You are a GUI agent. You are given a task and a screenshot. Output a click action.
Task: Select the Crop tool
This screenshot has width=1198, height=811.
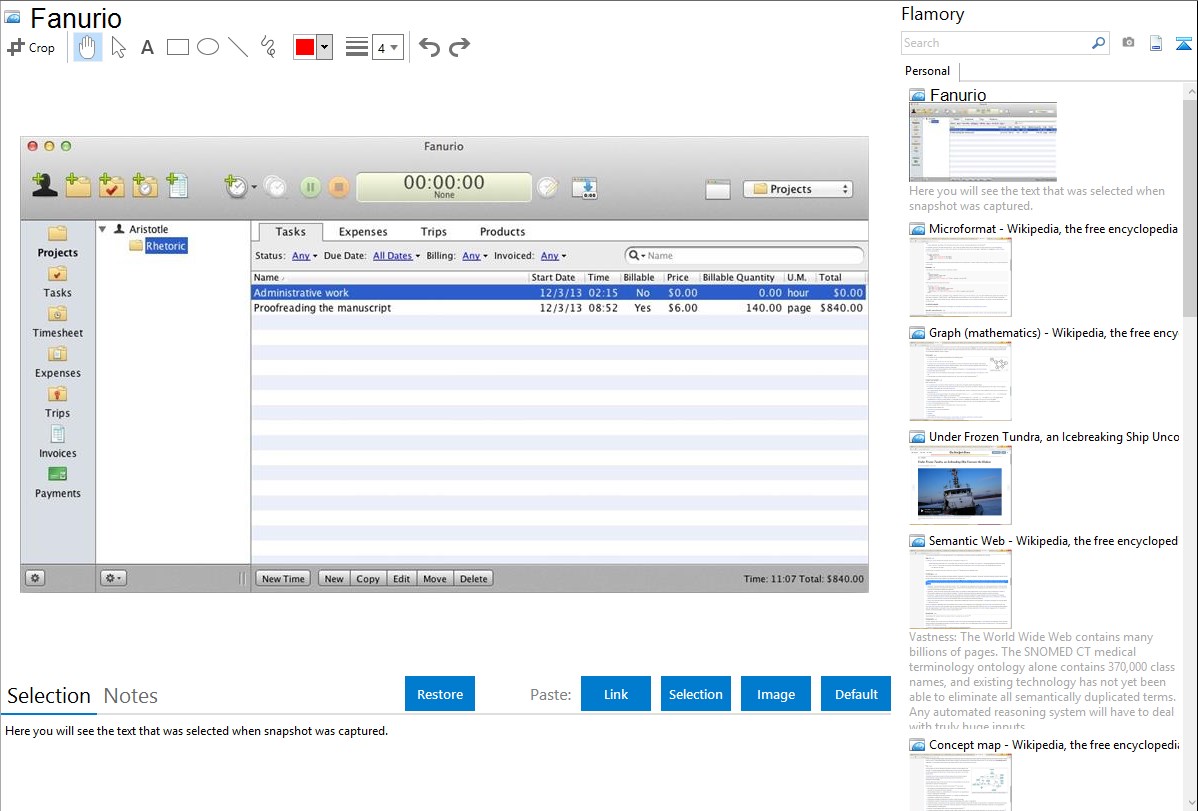[31, 47]
